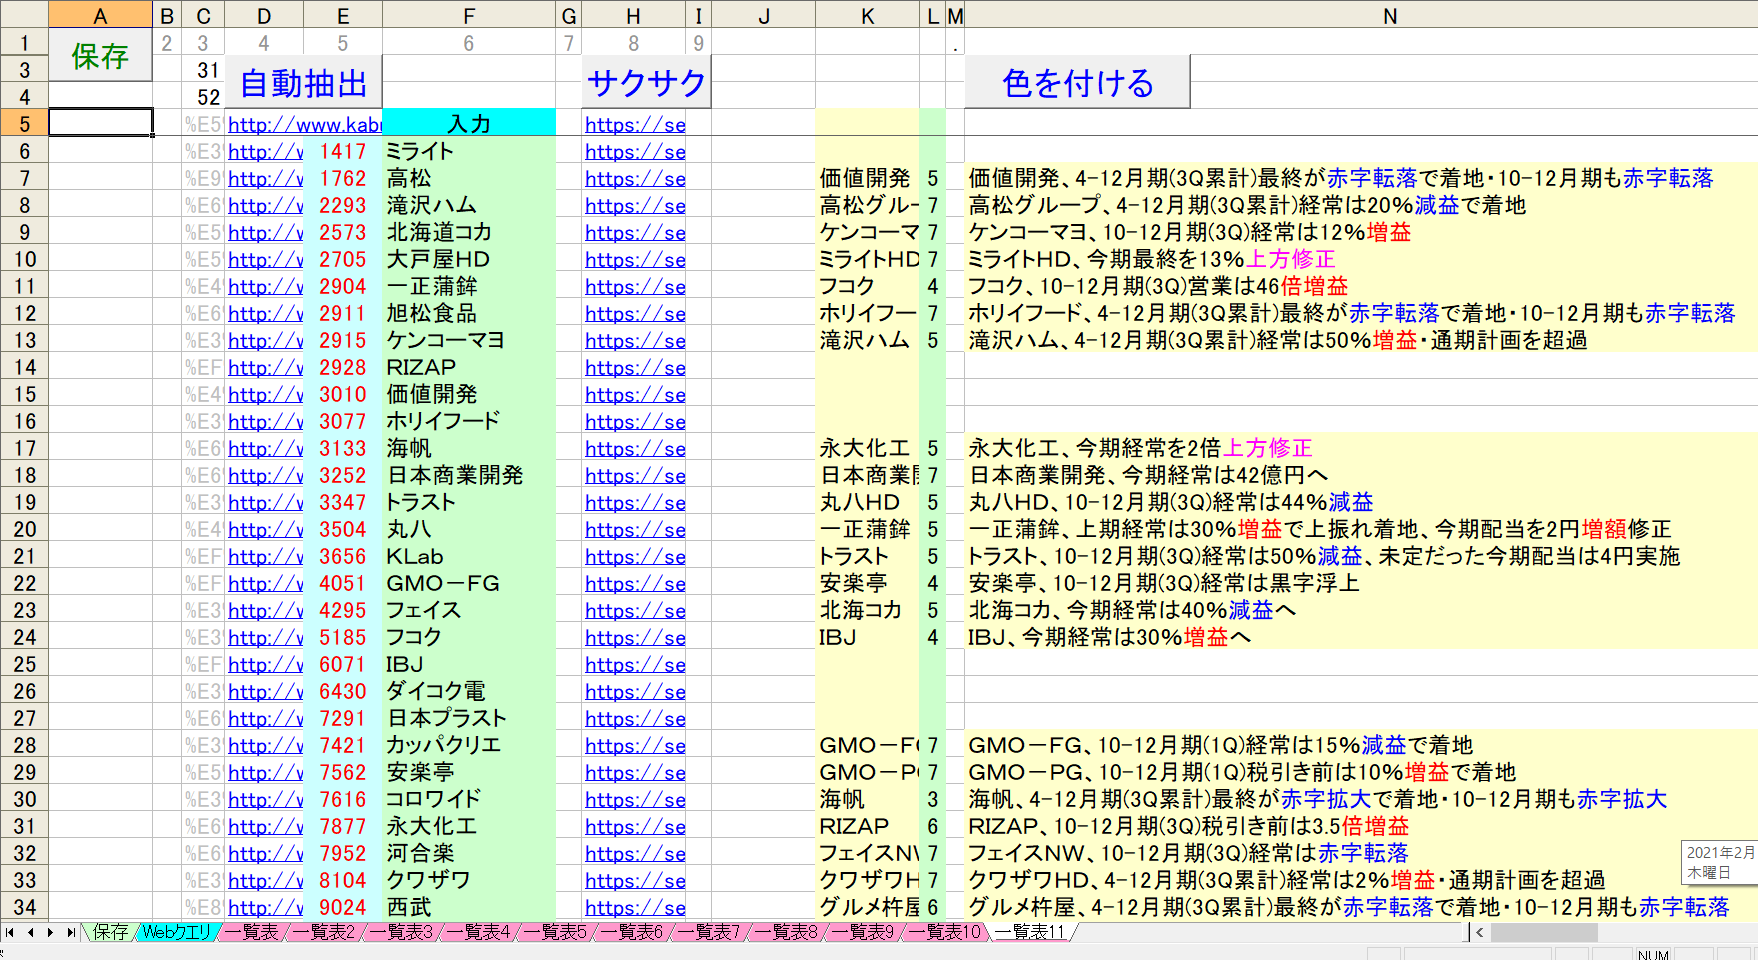Click cell 北海道コカ in column F

[x=469, y=232]
